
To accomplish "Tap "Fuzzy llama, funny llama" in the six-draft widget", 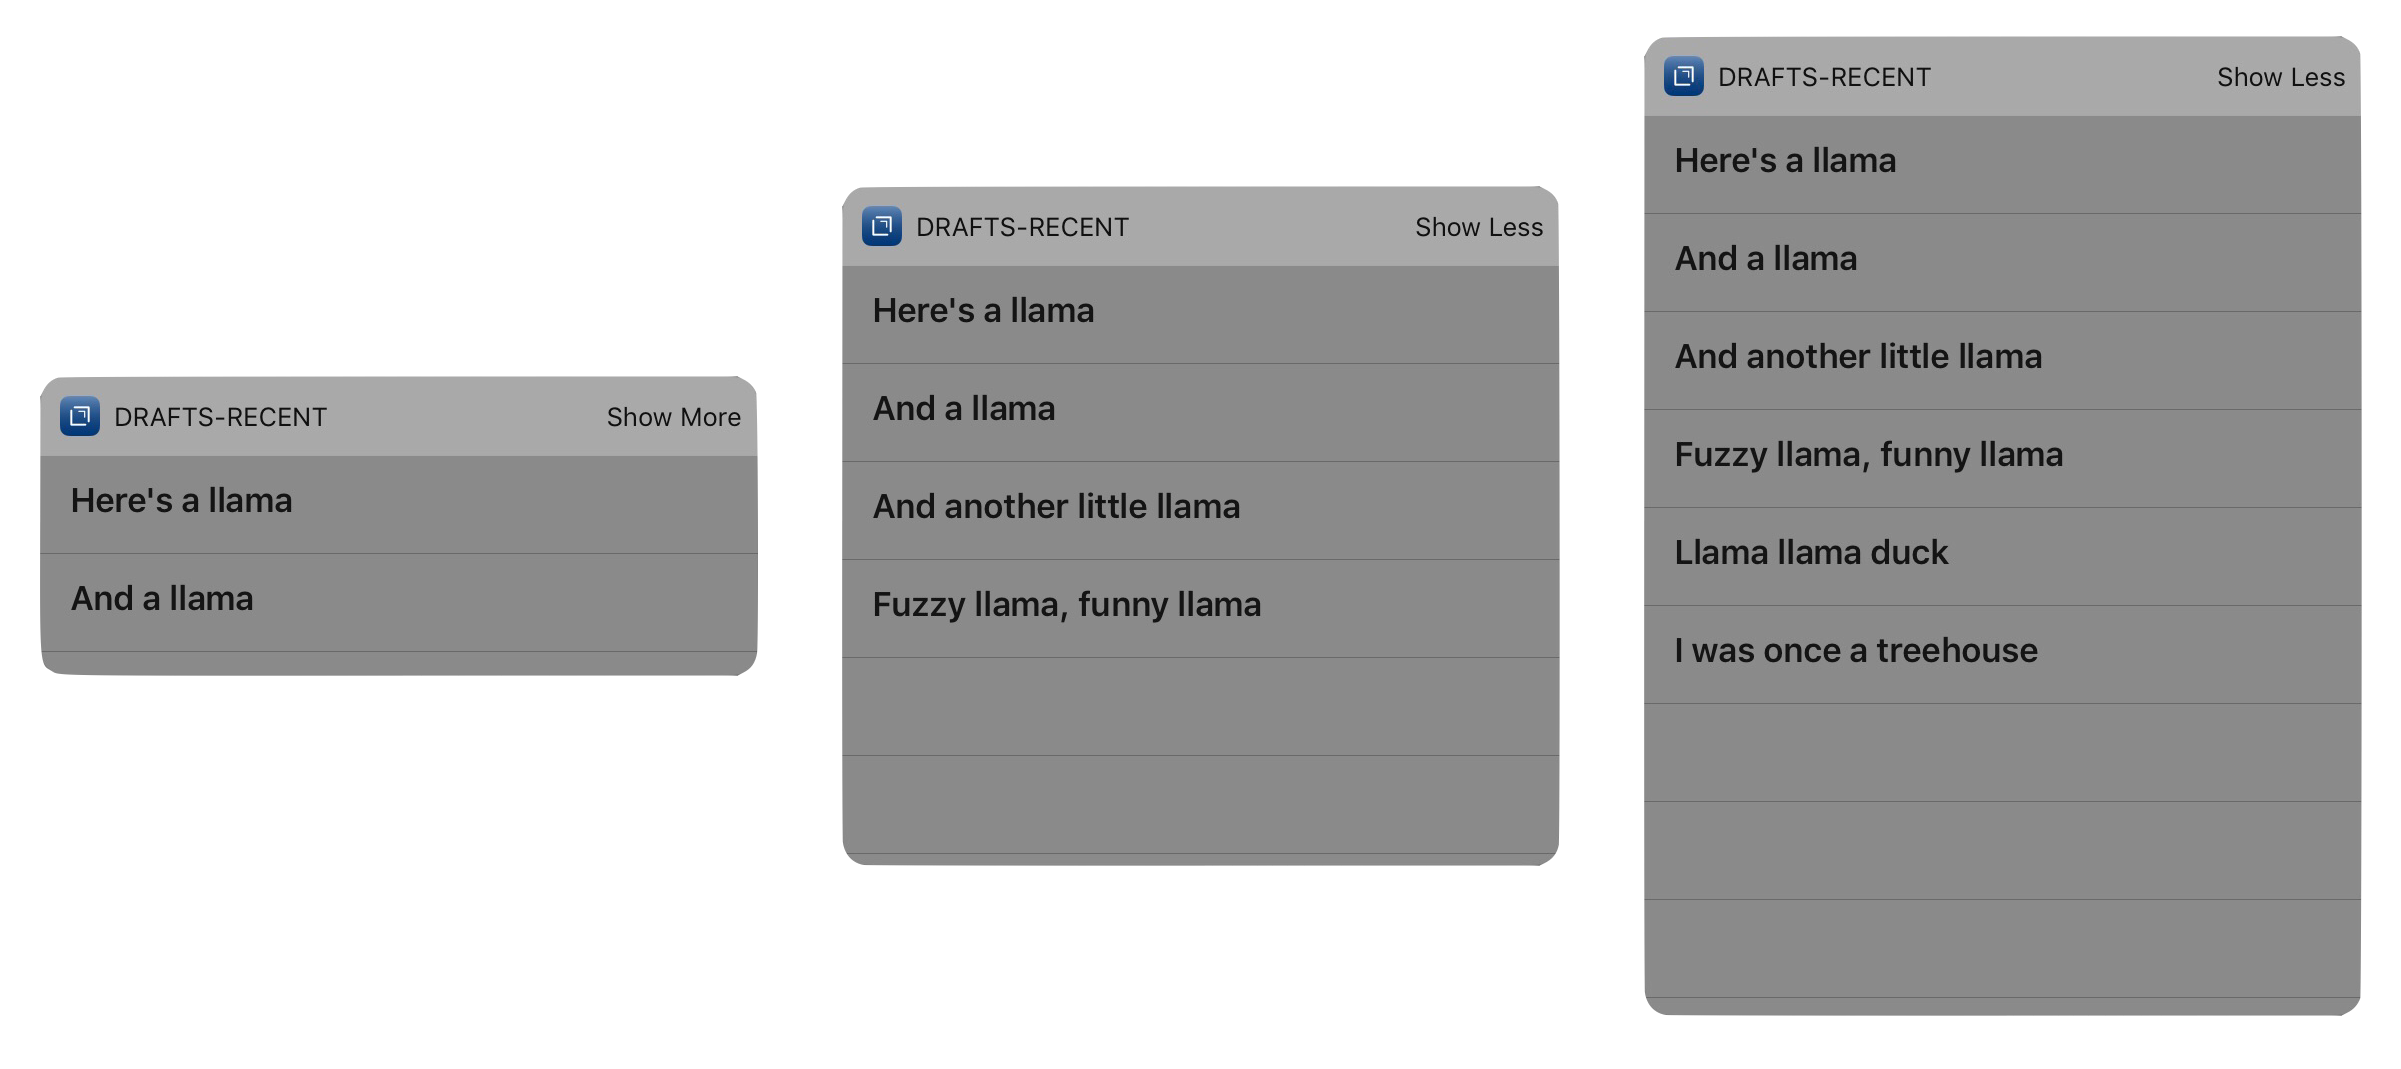I will coord(1868,455).
